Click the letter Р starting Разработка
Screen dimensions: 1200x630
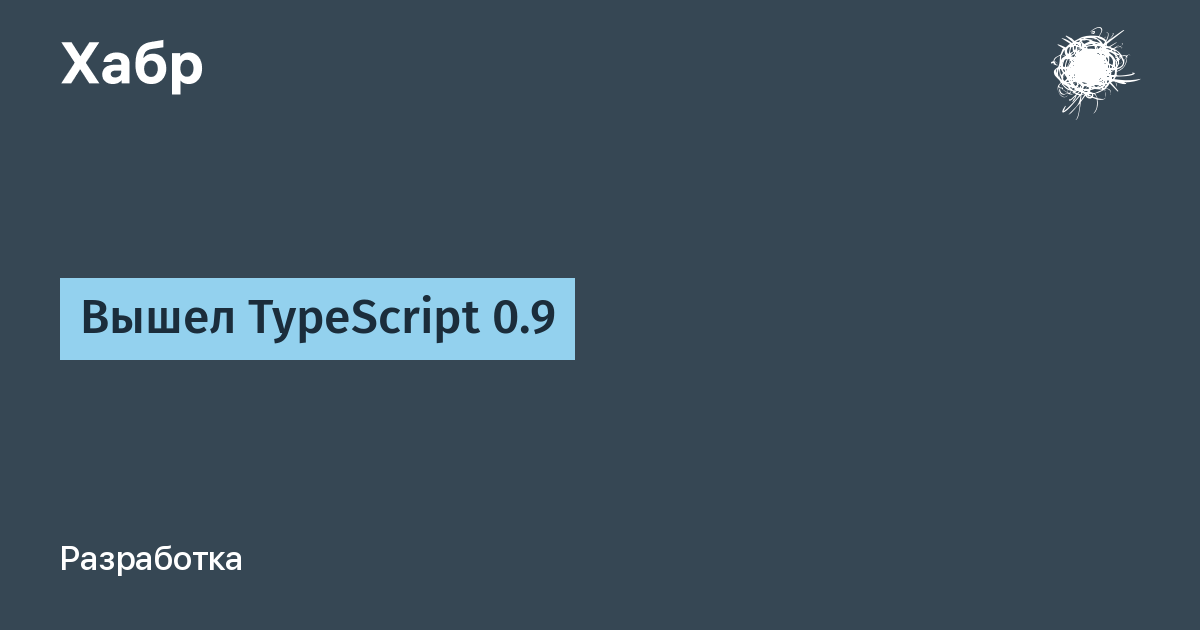point(70,558)
